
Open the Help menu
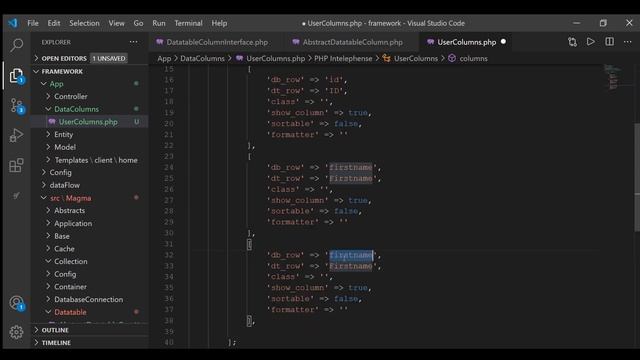(x=219, y=23)
